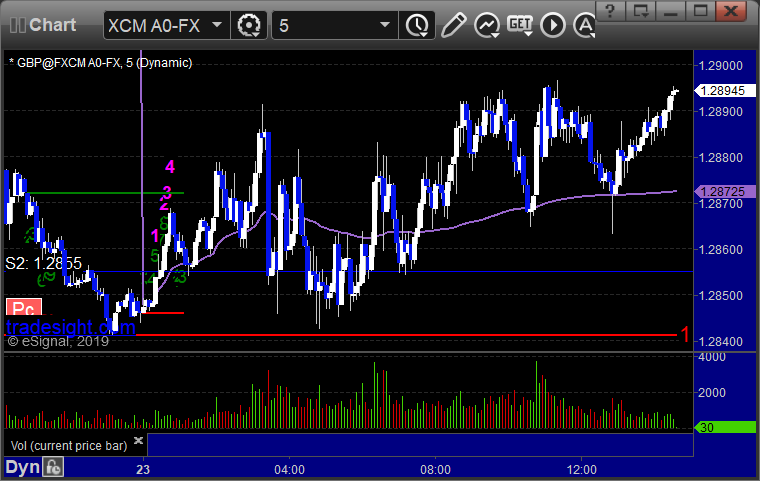760x481 pixels.
Task: Close the chart window with red X
Action: (731, 10)
